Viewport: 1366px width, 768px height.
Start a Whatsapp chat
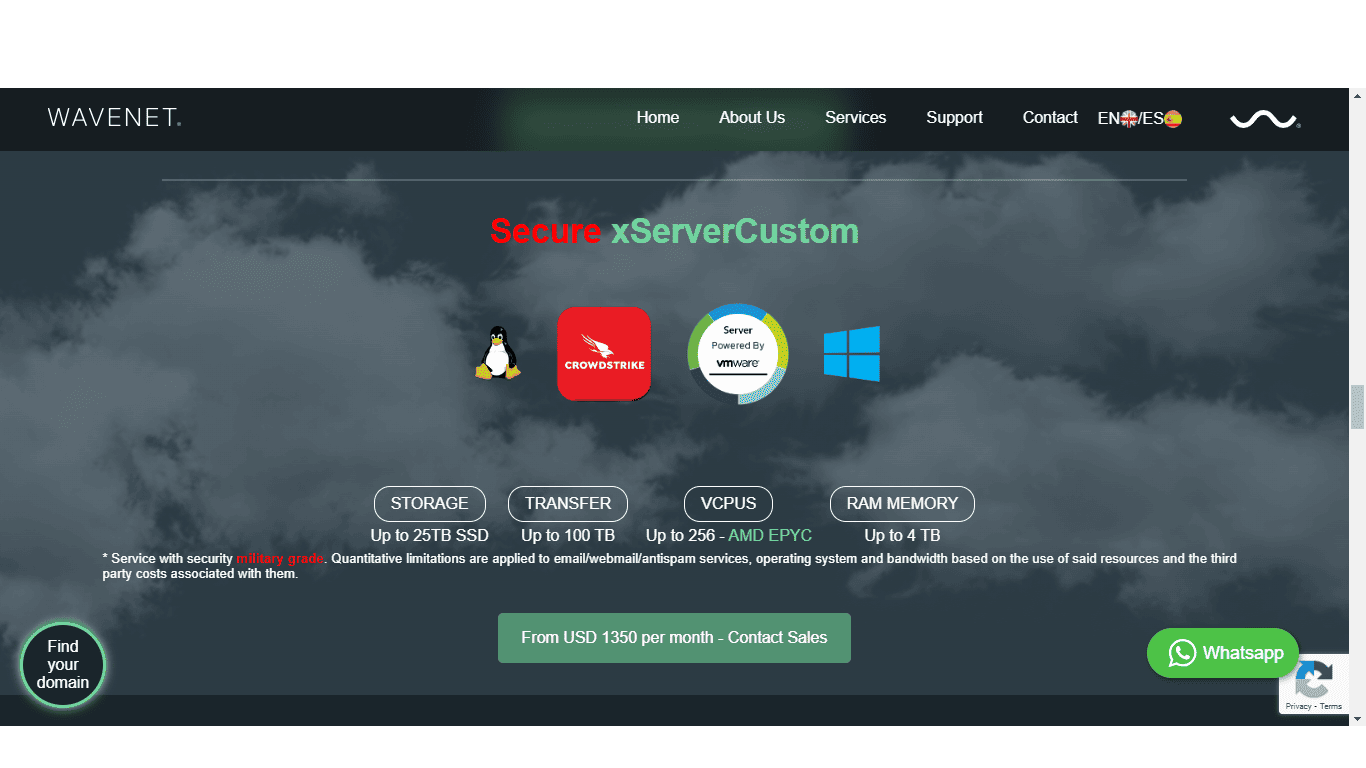[x=1223, y=653]
